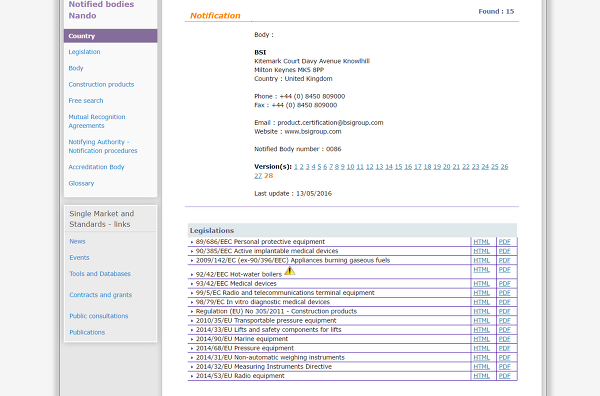600x396 pixels.
Task: Open PDF for Appliances burning gaseous fuels
Action: (505, 260)
